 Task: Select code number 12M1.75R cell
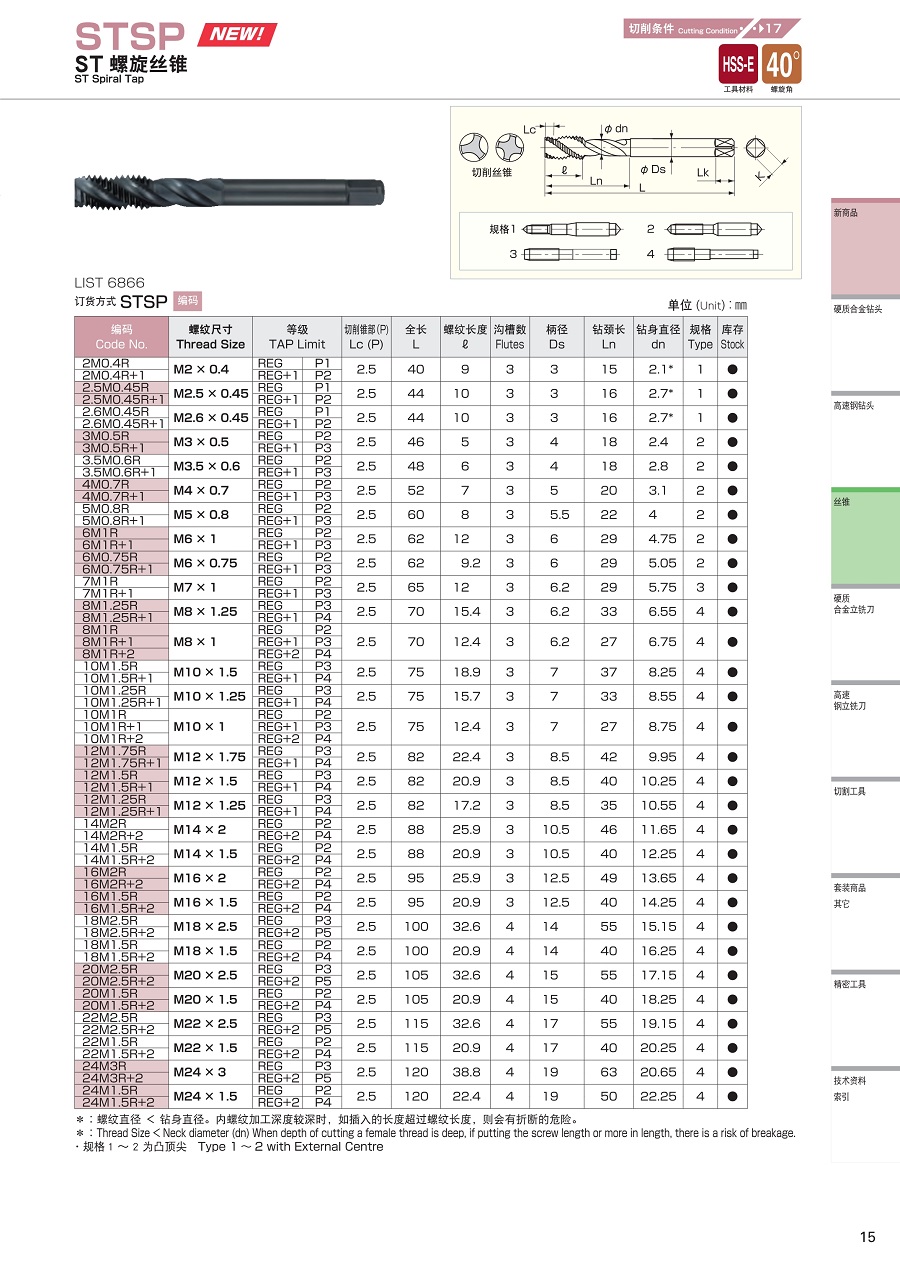(x=115, y=750)
